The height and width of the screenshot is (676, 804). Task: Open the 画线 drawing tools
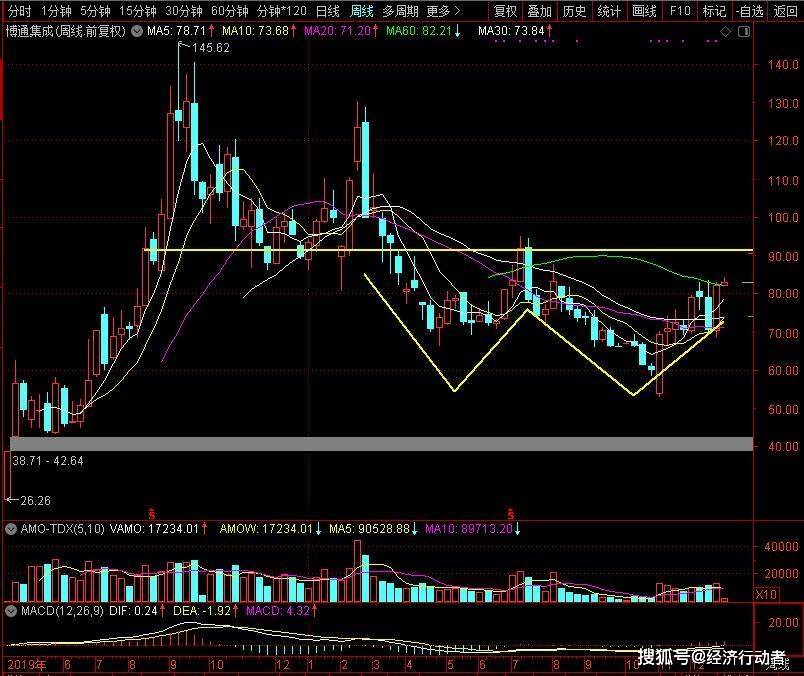click(645, 11)
